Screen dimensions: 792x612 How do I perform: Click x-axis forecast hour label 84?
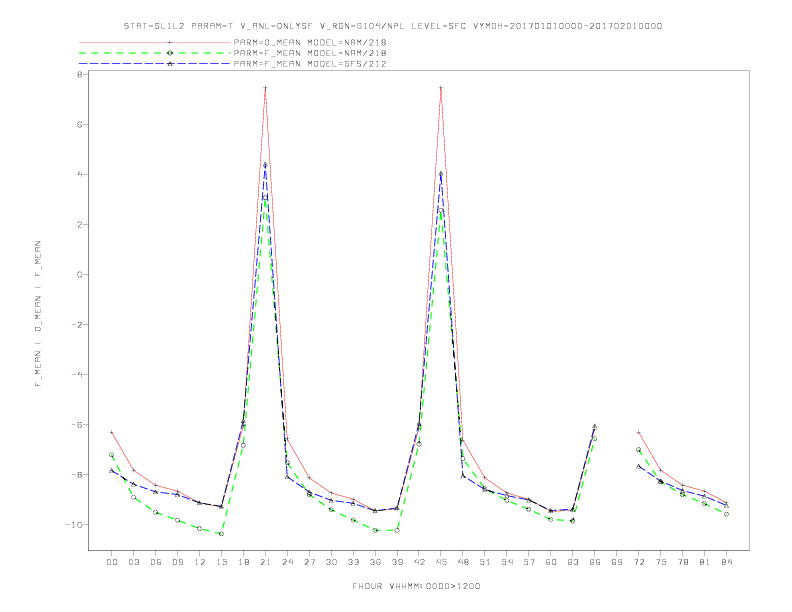tap(727, 562)
